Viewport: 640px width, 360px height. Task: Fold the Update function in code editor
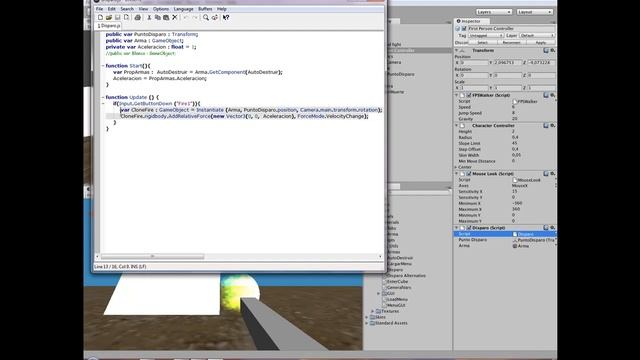click(x=103, y=97)
